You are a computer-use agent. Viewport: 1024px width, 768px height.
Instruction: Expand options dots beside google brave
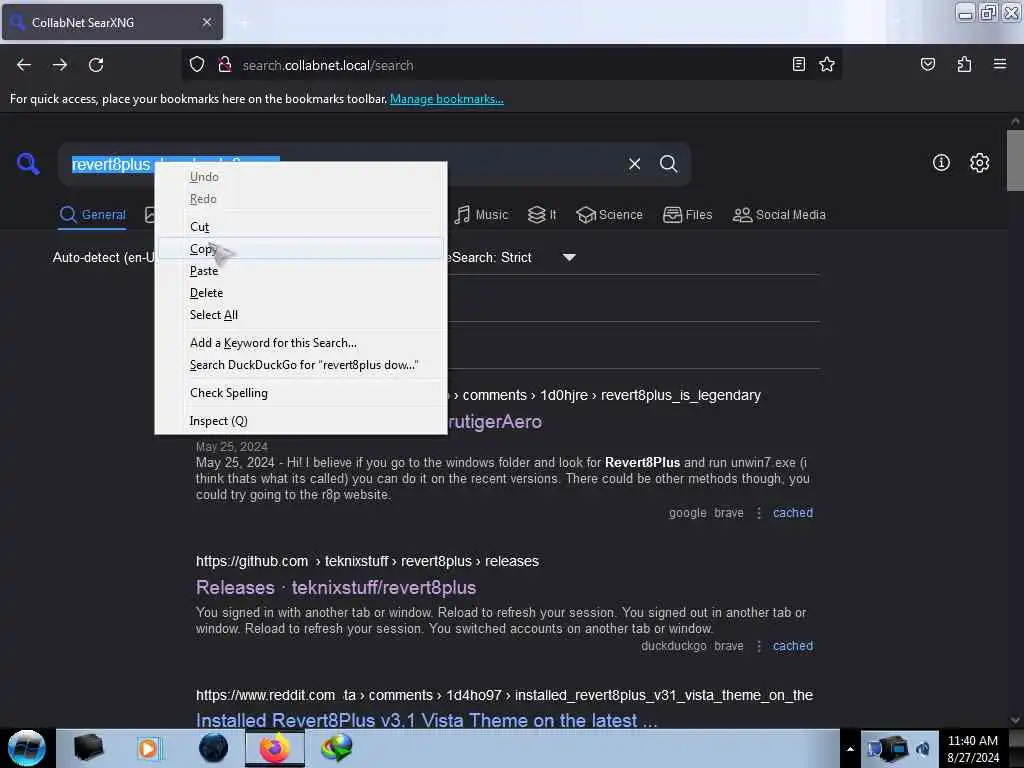point(758,513)
